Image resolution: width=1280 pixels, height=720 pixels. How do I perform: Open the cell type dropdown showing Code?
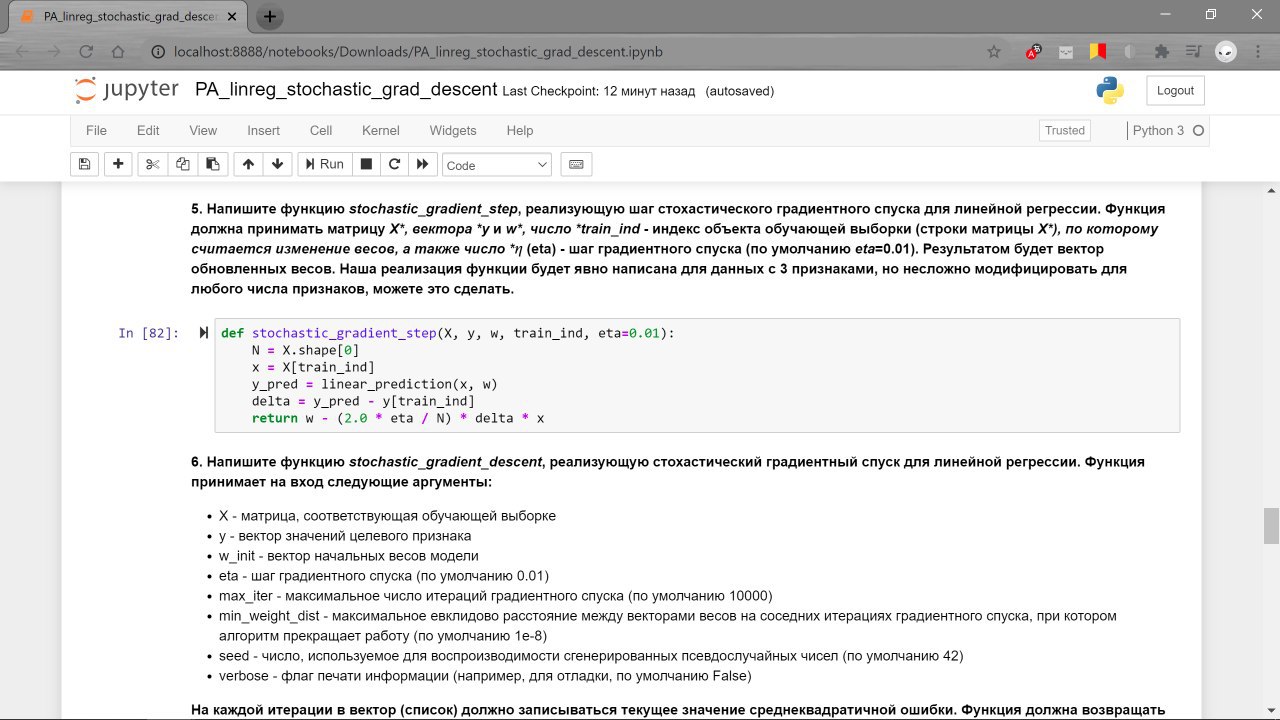[x=497, y=165]
